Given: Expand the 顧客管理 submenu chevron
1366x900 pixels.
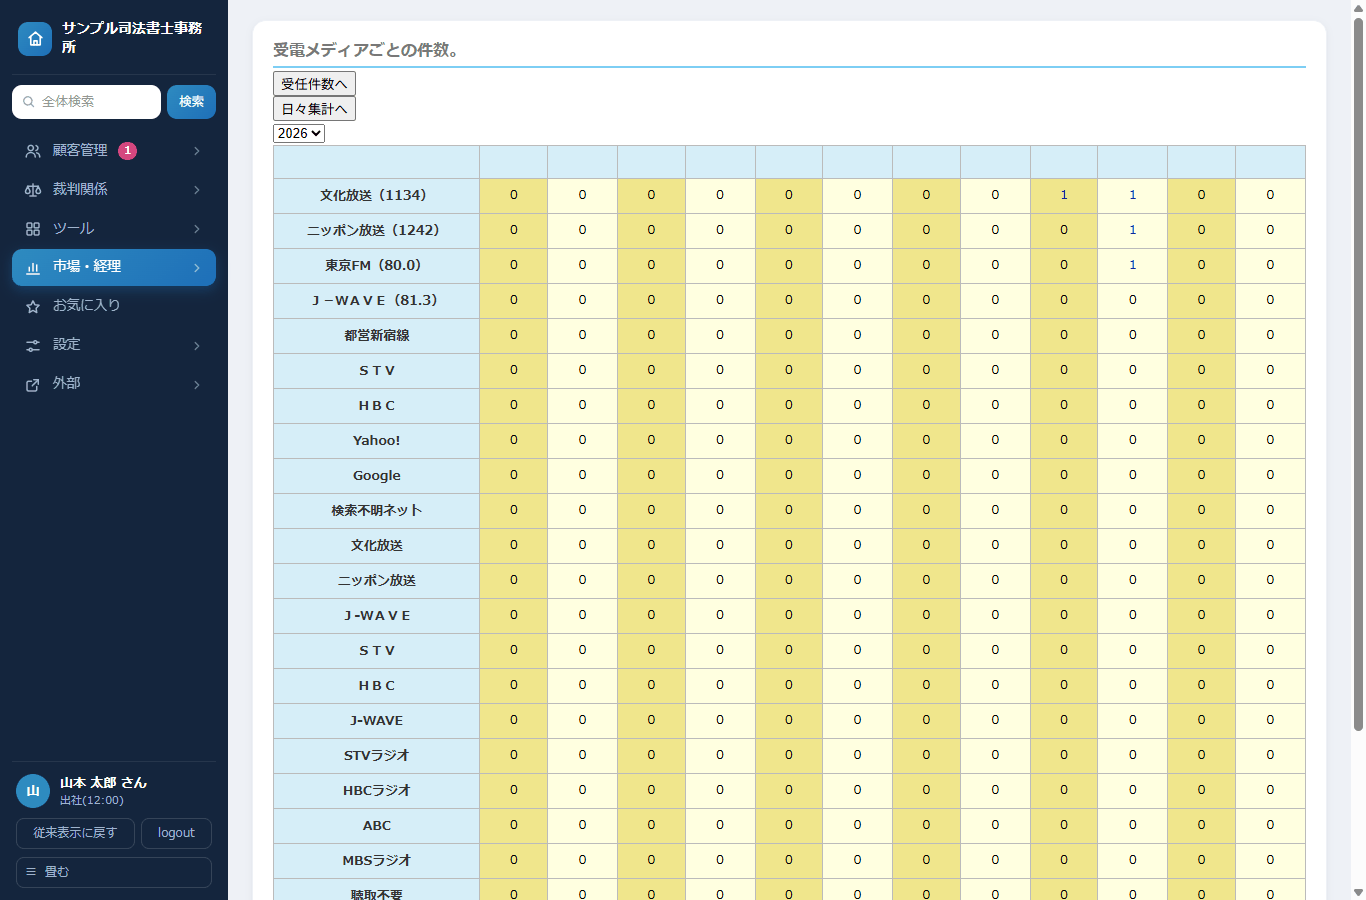Looking at the screenshot, I should coord(197,151).
